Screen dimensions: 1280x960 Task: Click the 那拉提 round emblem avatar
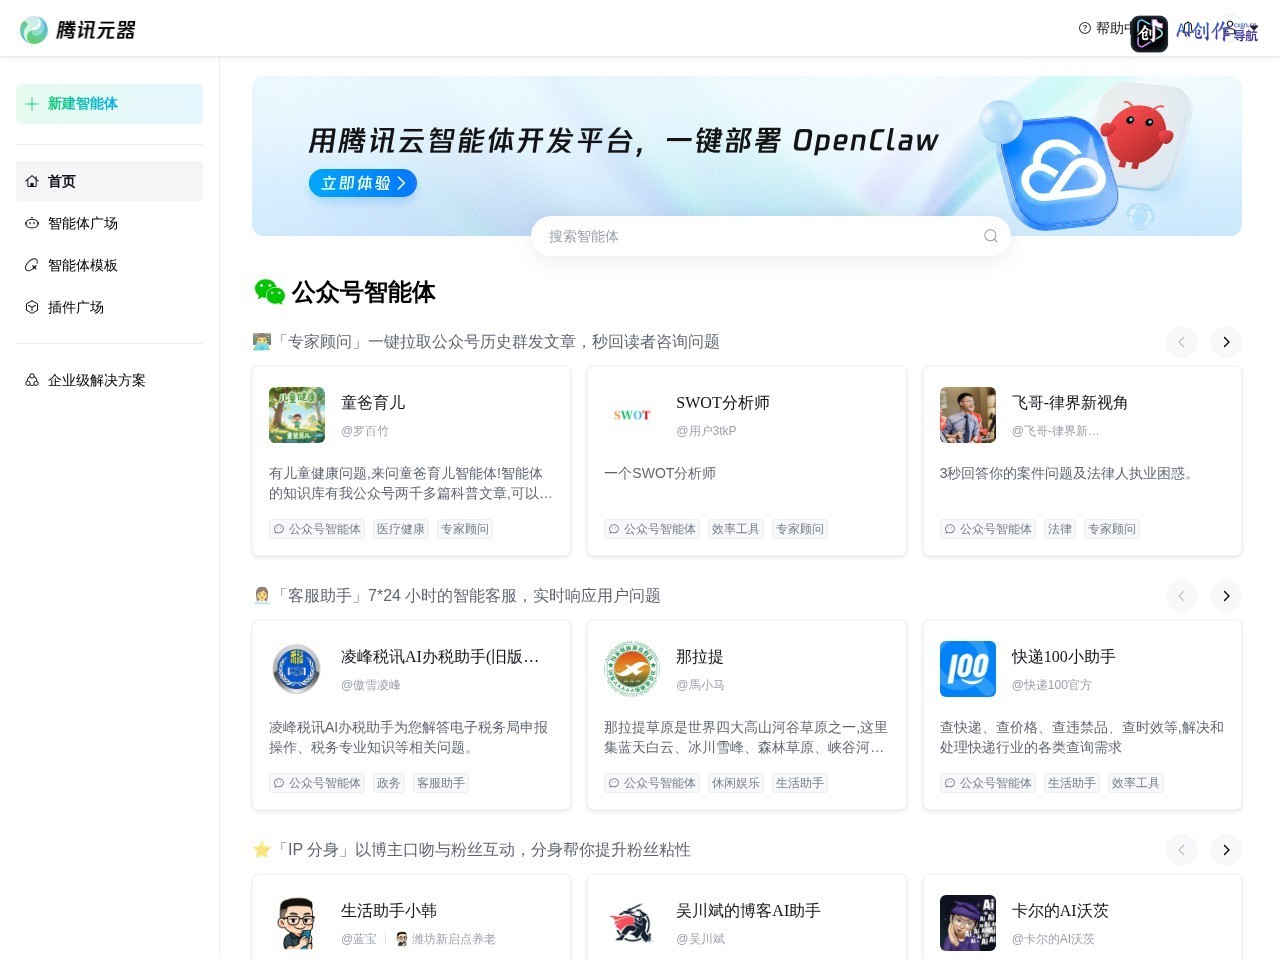(x=632, y=669)
